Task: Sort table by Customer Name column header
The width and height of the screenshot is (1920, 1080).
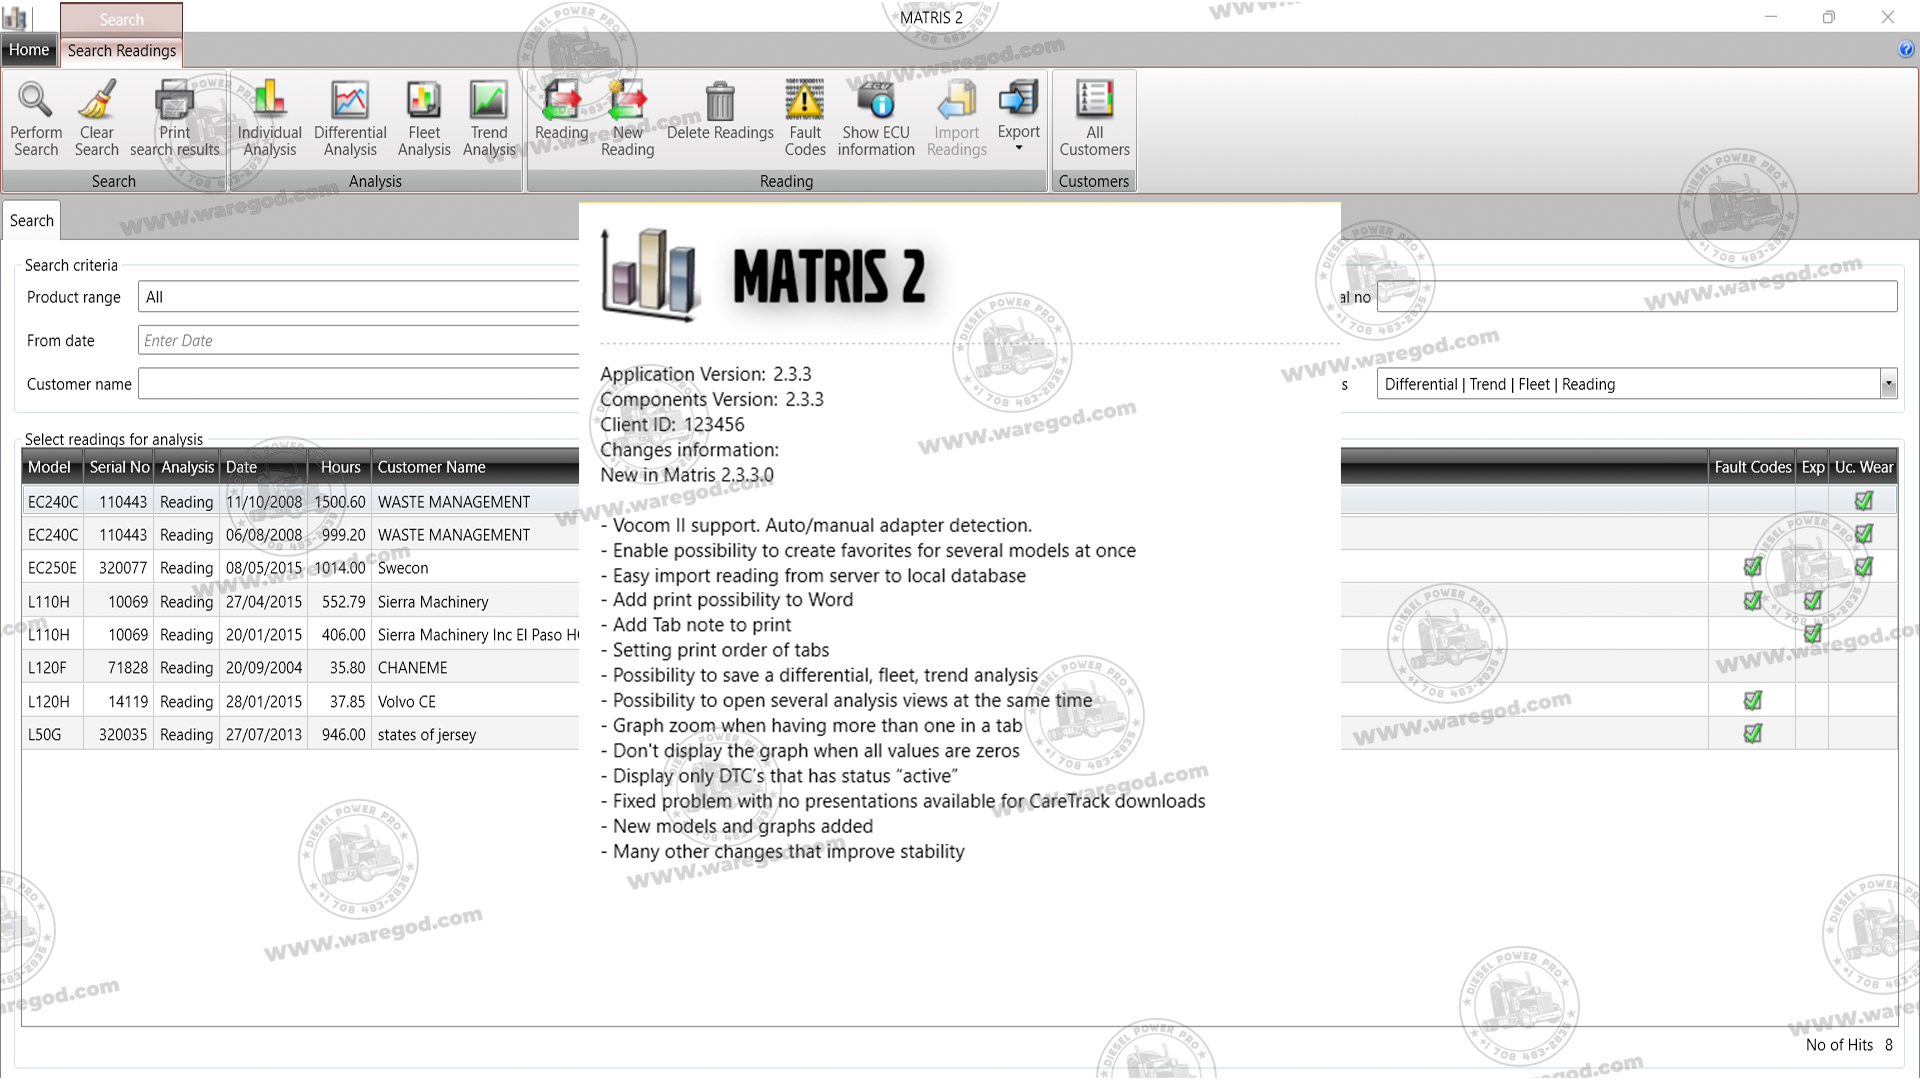Action: click(x=431, y=467)
